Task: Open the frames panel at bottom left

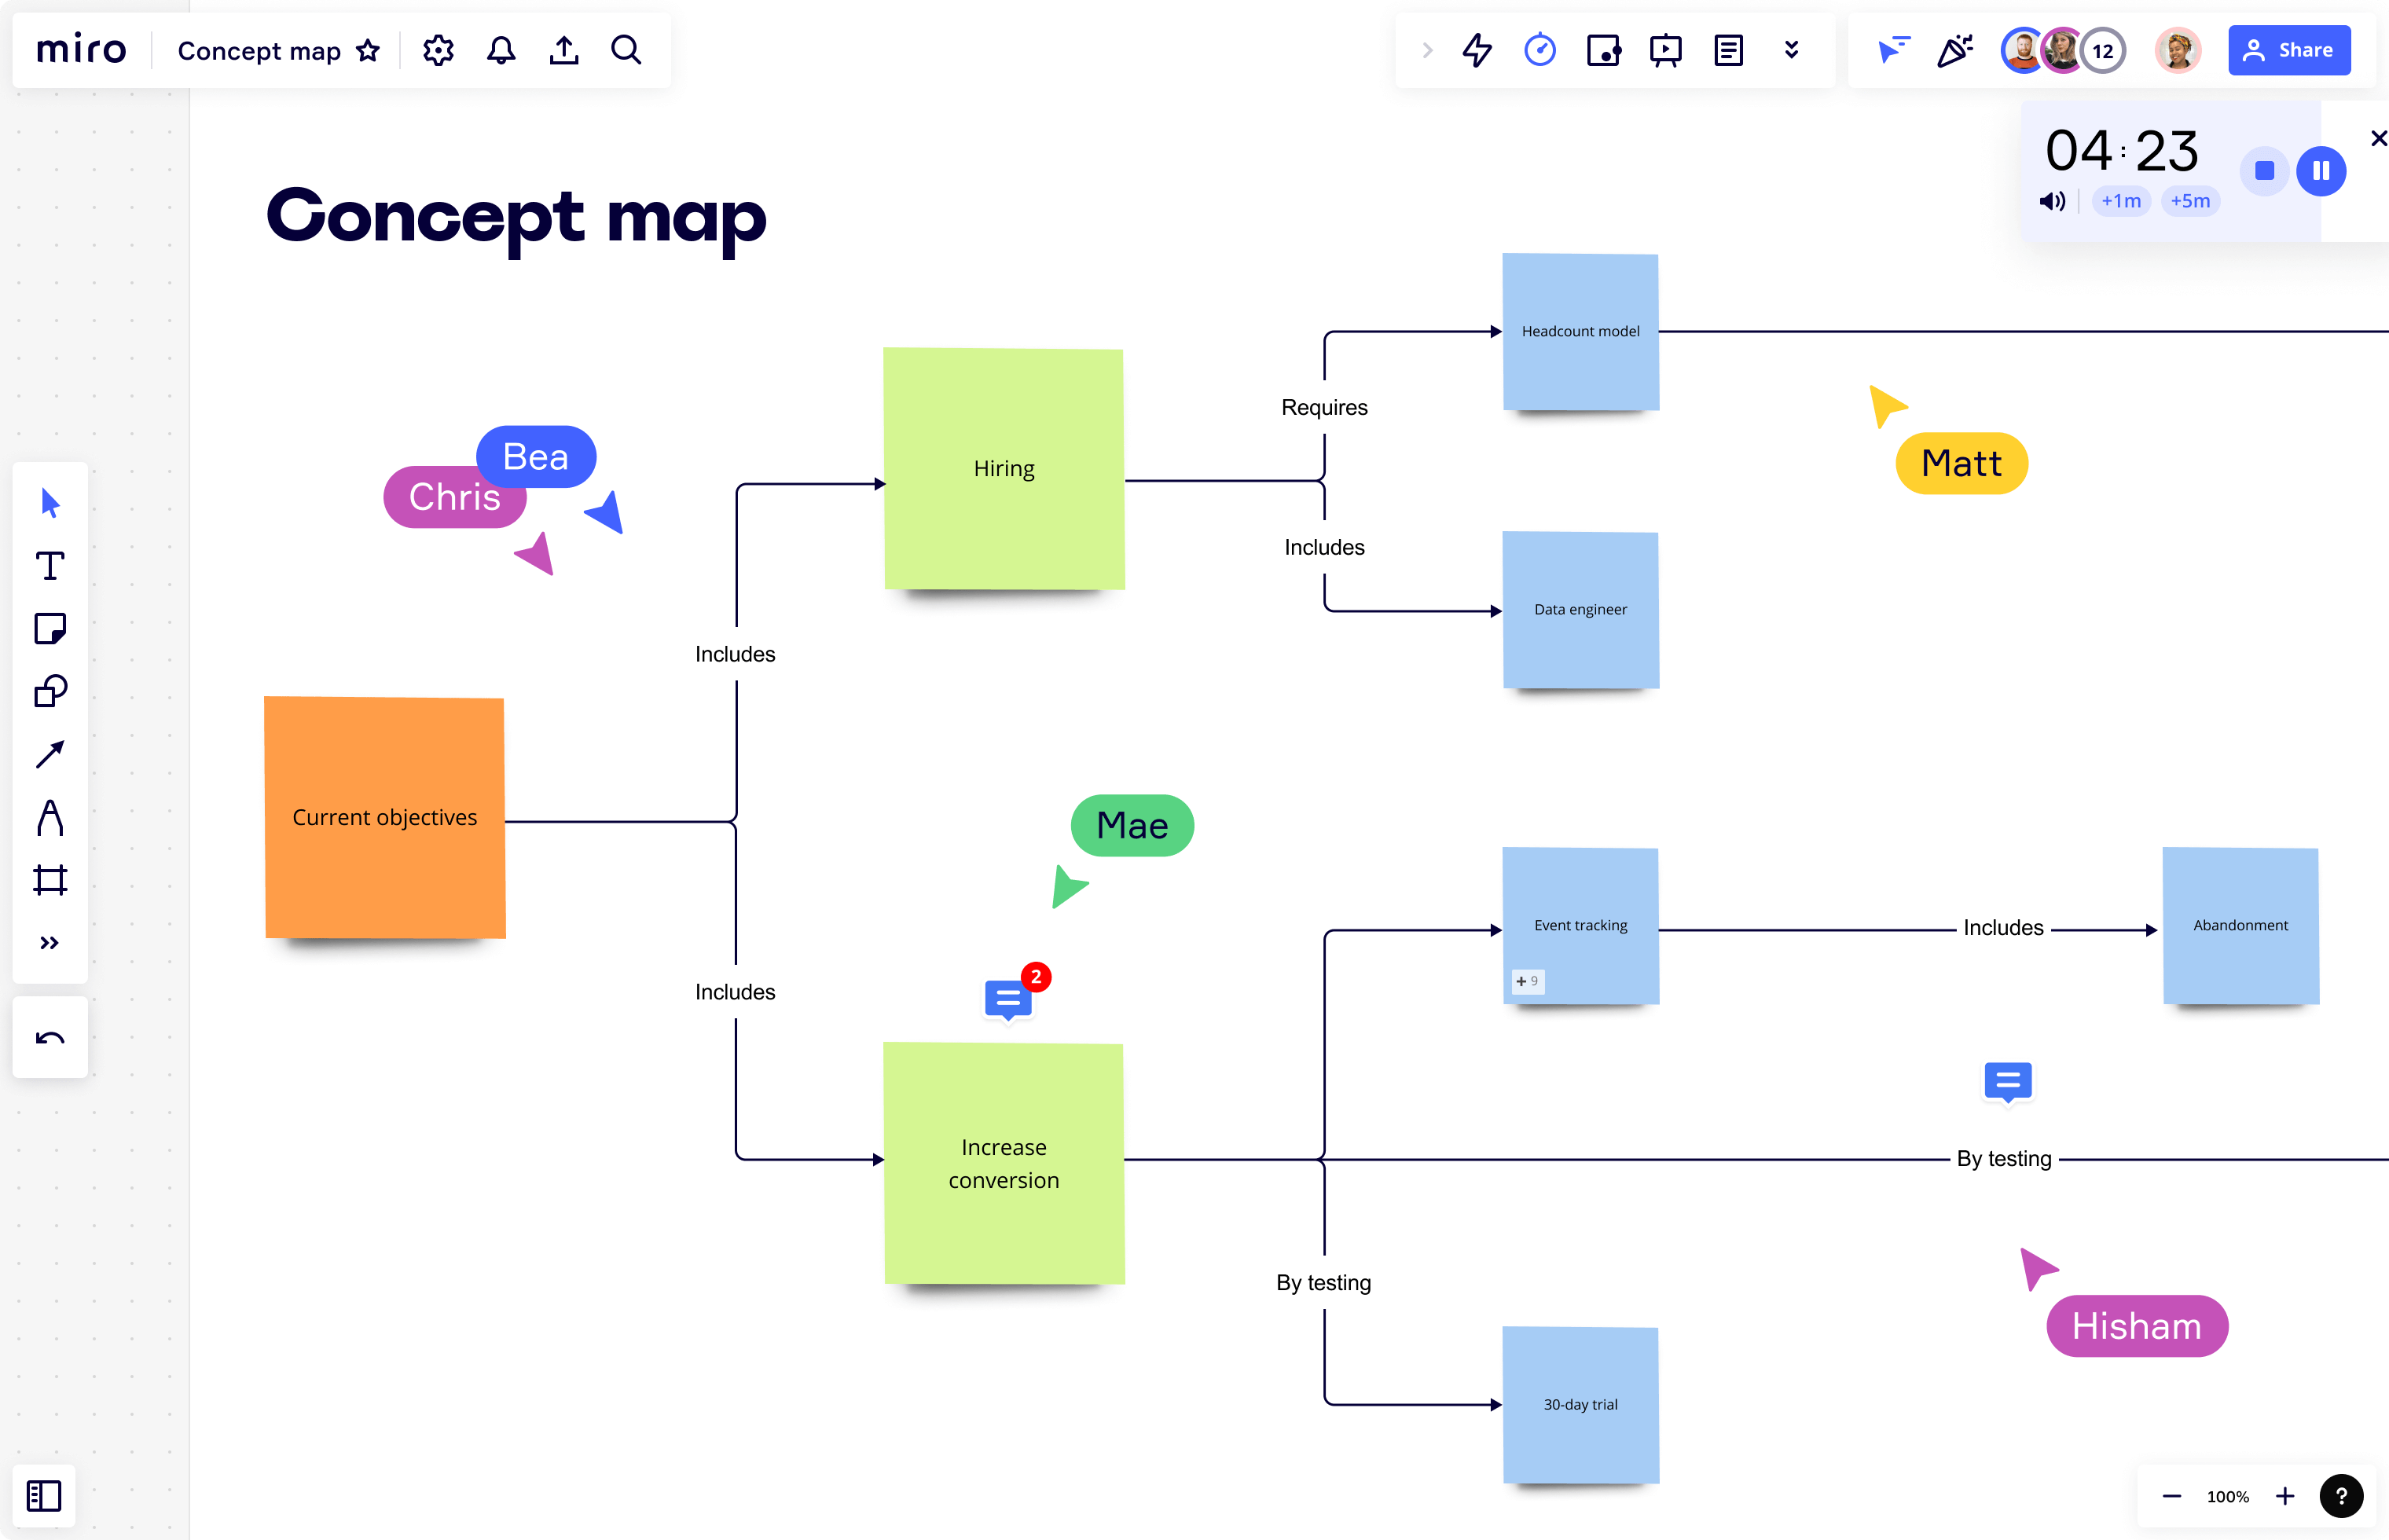Action: (x=44, y=1496)
